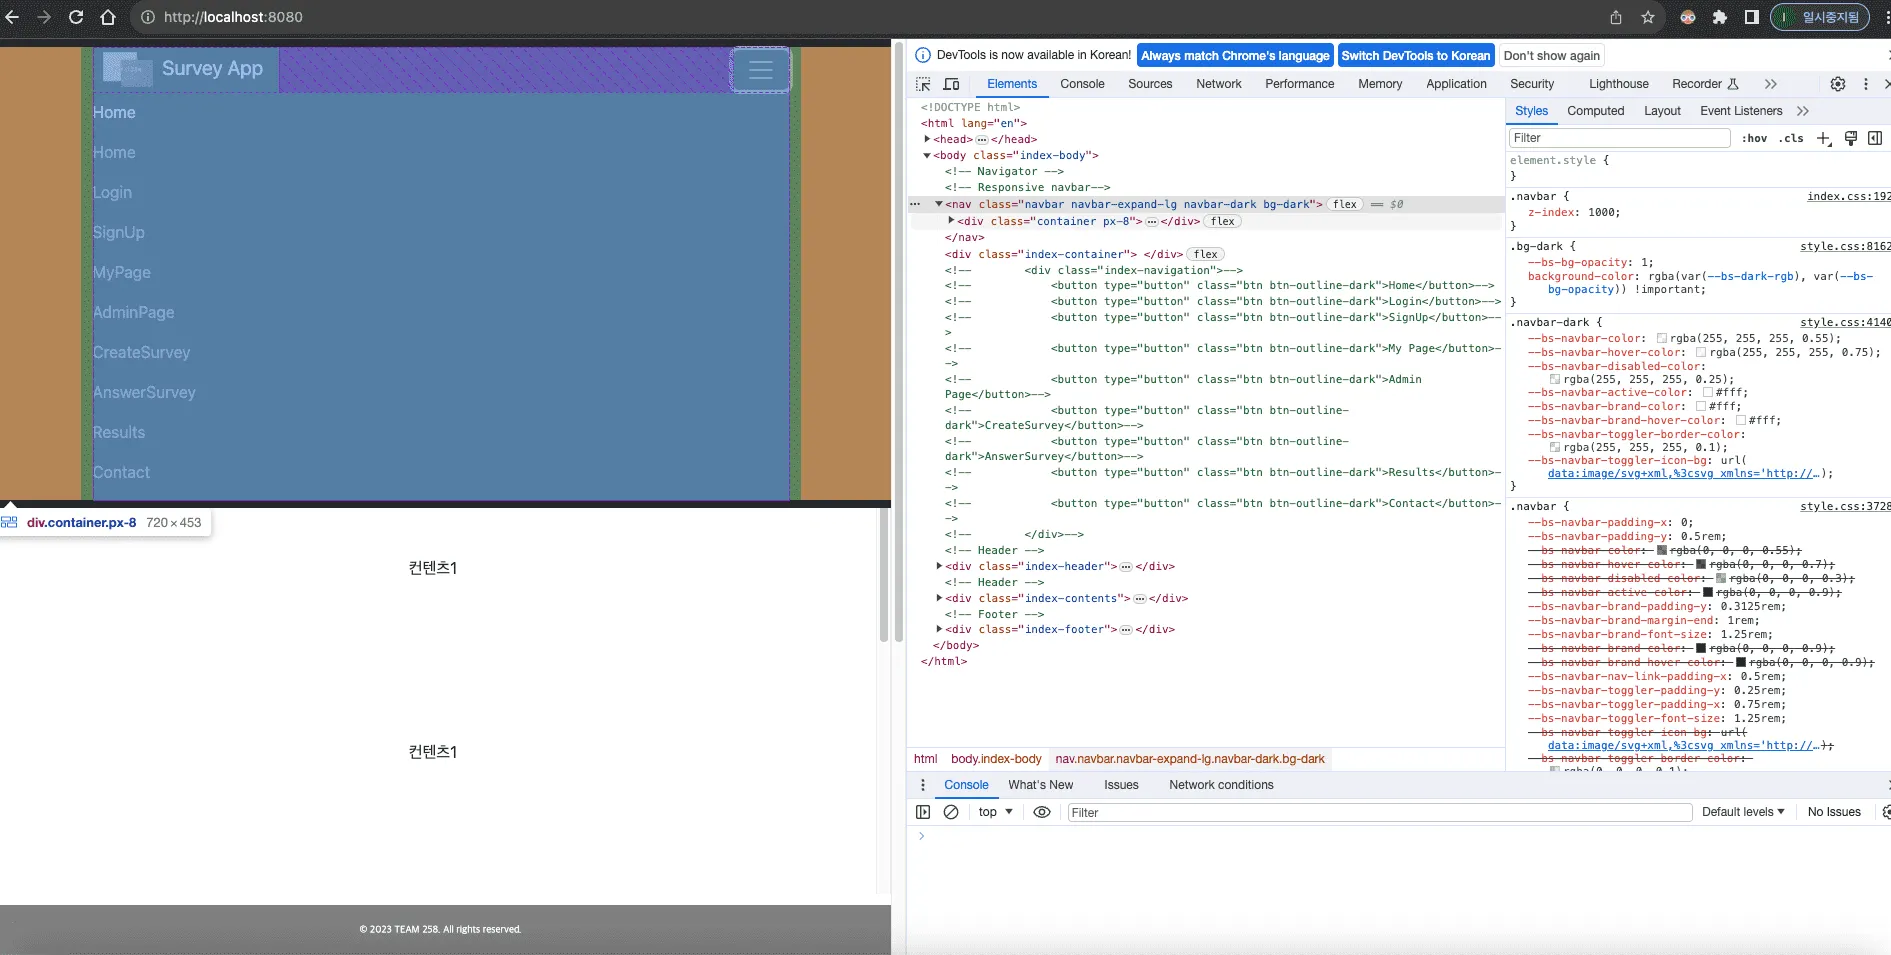Toggle the device toolbar icon
This screenshot has height=955, width=1891.
pyautogui.click(x=951, y=84)
